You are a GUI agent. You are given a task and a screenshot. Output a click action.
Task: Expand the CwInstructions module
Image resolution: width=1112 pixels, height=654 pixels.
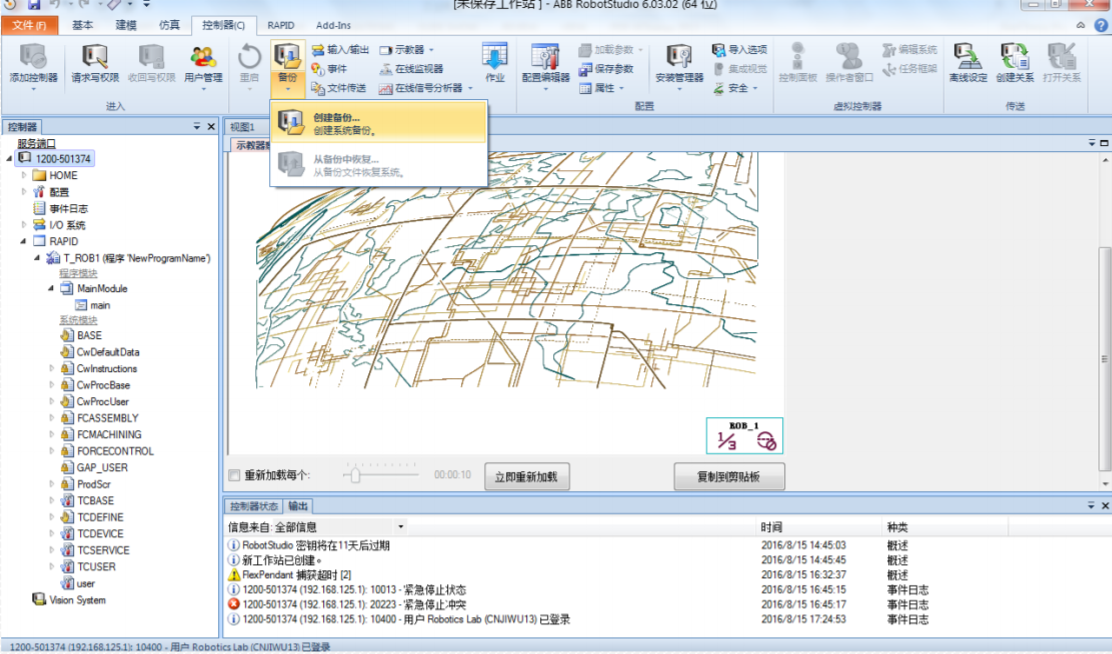point(51,368)
